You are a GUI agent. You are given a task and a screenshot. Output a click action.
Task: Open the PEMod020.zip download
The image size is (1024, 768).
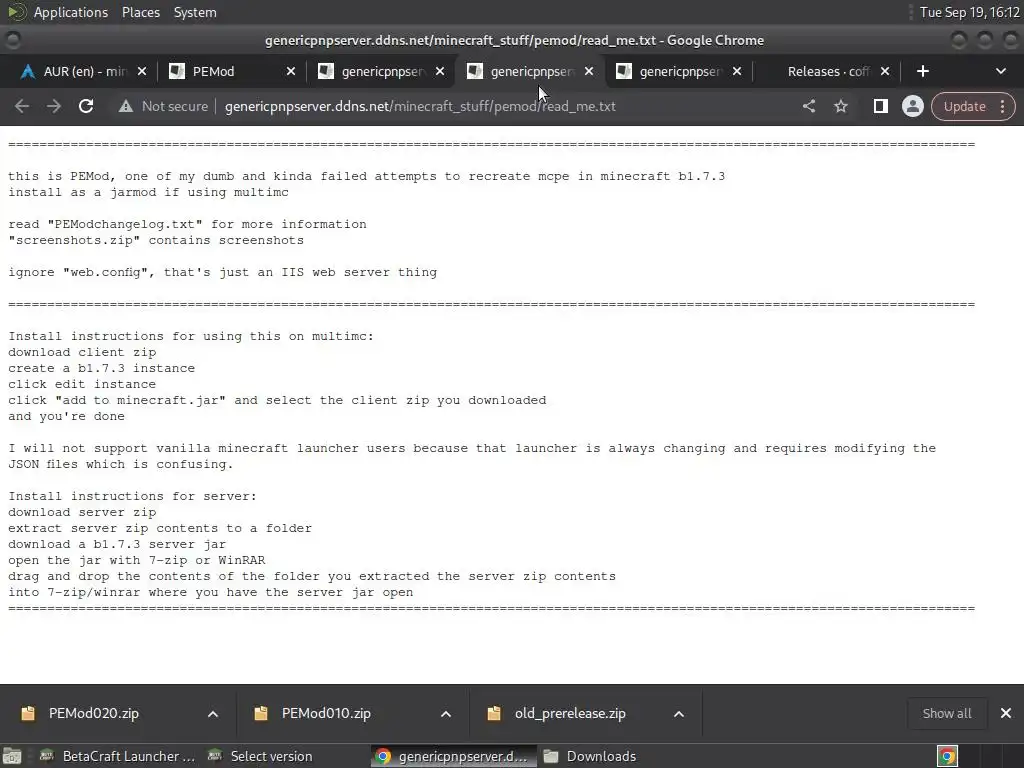[x=93, y=713]
